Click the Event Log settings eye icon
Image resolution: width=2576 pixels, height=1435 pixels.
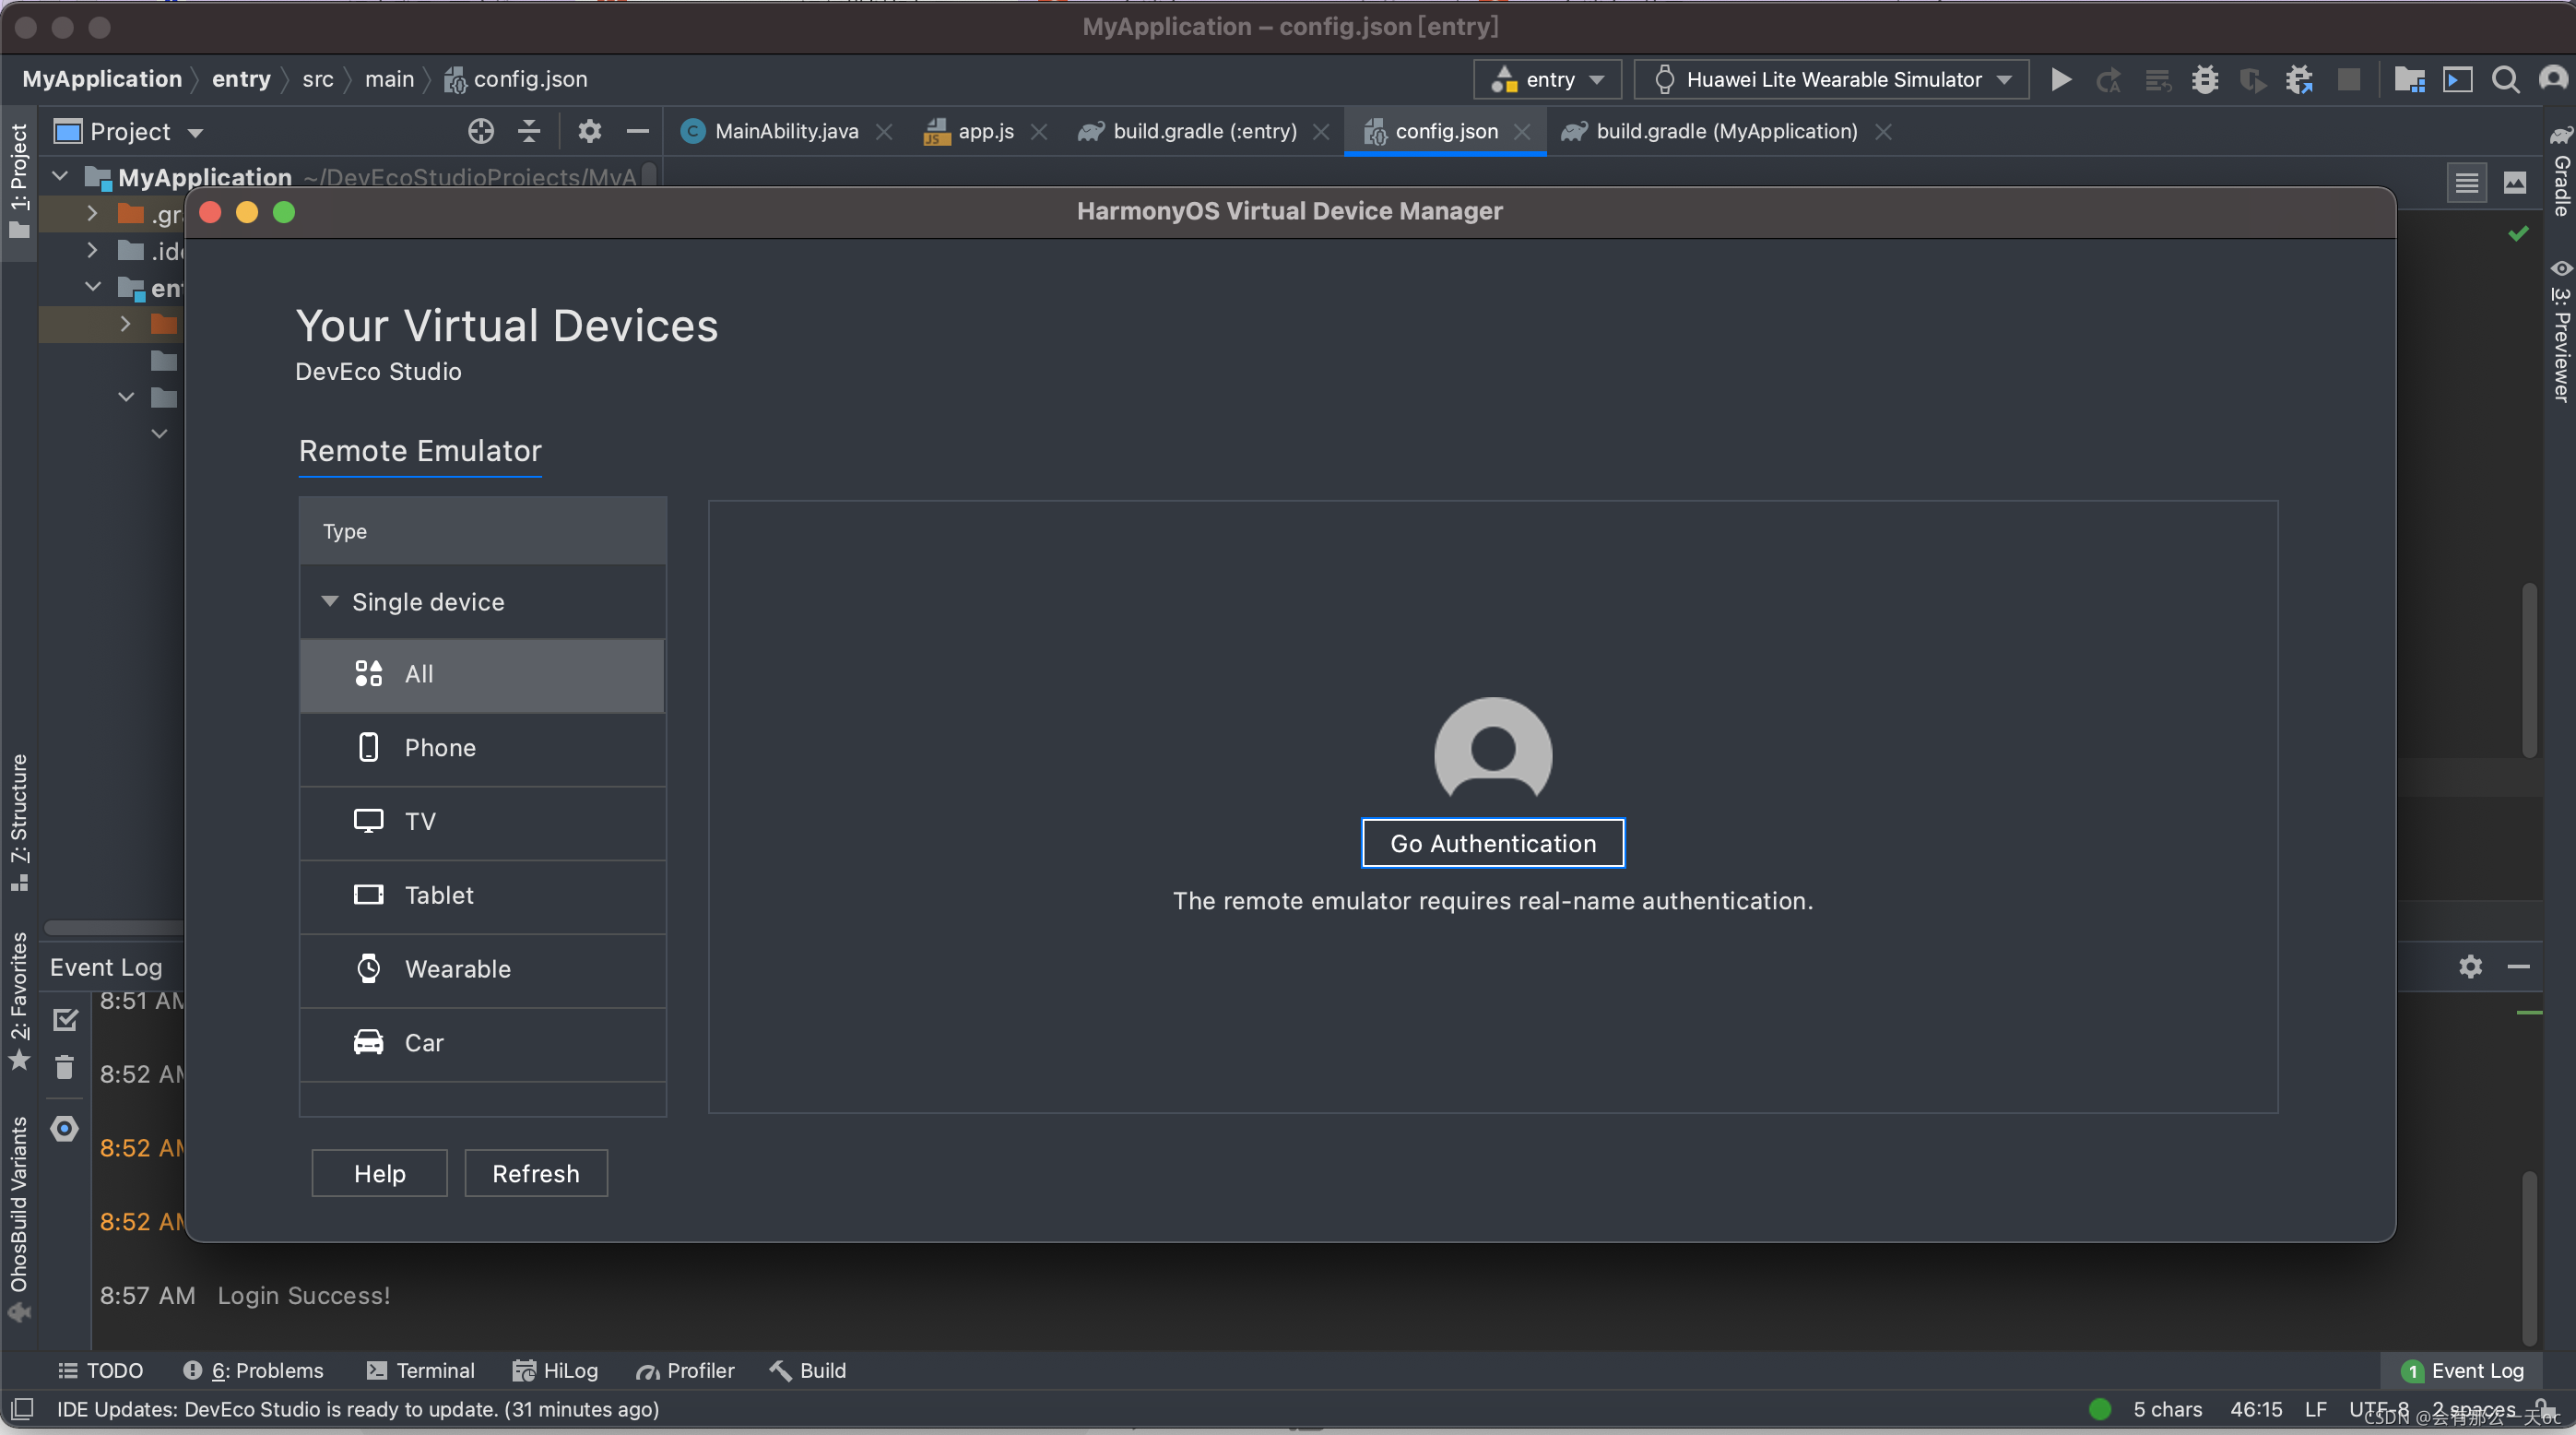(x=65, y=1129)
